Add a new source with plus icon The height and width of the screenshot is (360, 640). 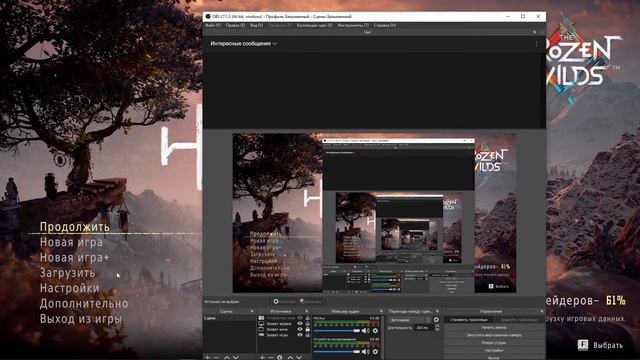262,357
